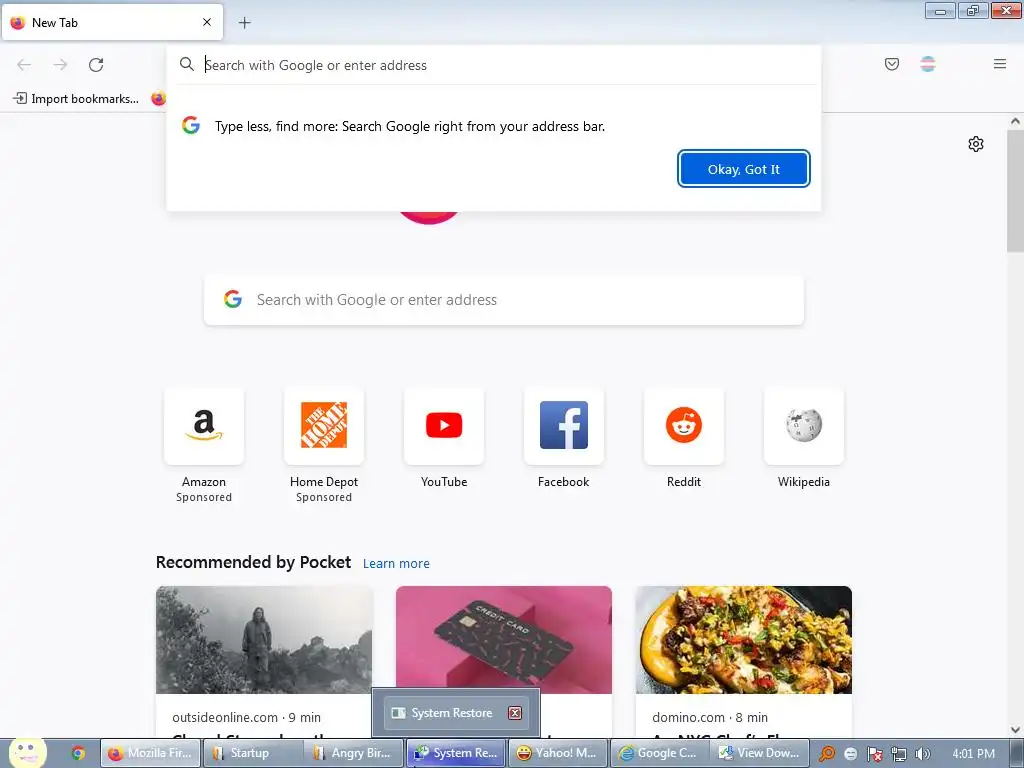This screenshot has height=768, width=1024.
Task: Open the domino.com food story image
Action: [x=744, y=640]
